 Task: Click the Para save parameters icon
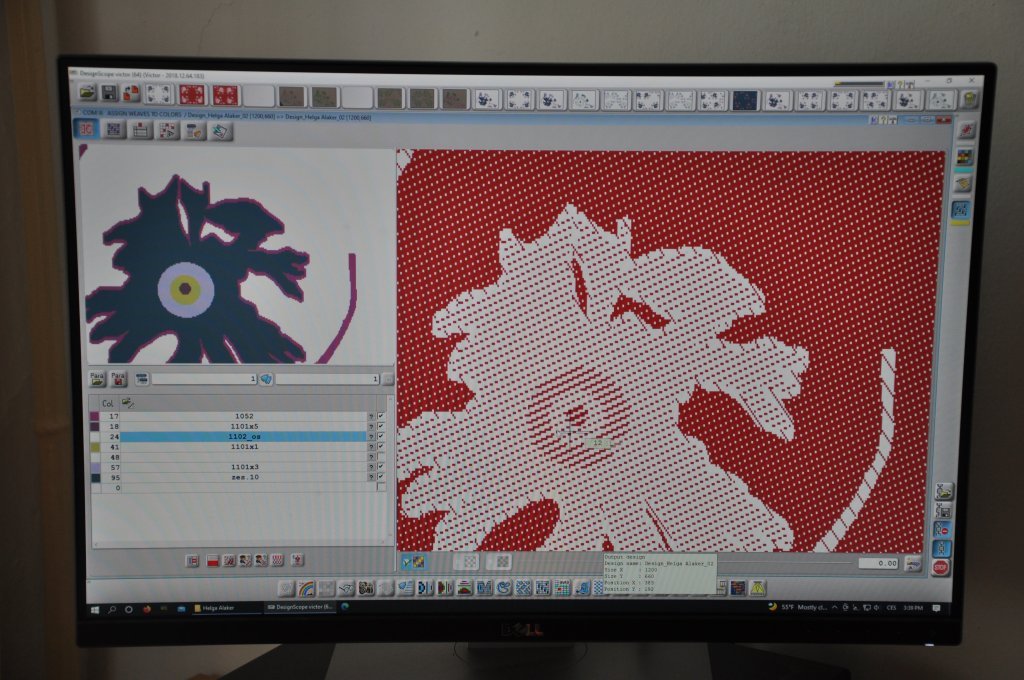118,379
